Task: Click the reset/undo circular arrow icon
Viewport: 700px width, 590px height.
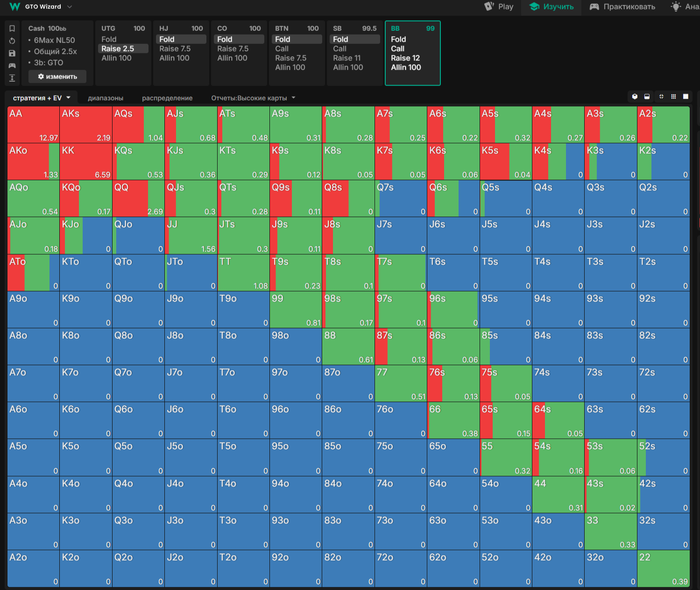Action: [12, 41]
